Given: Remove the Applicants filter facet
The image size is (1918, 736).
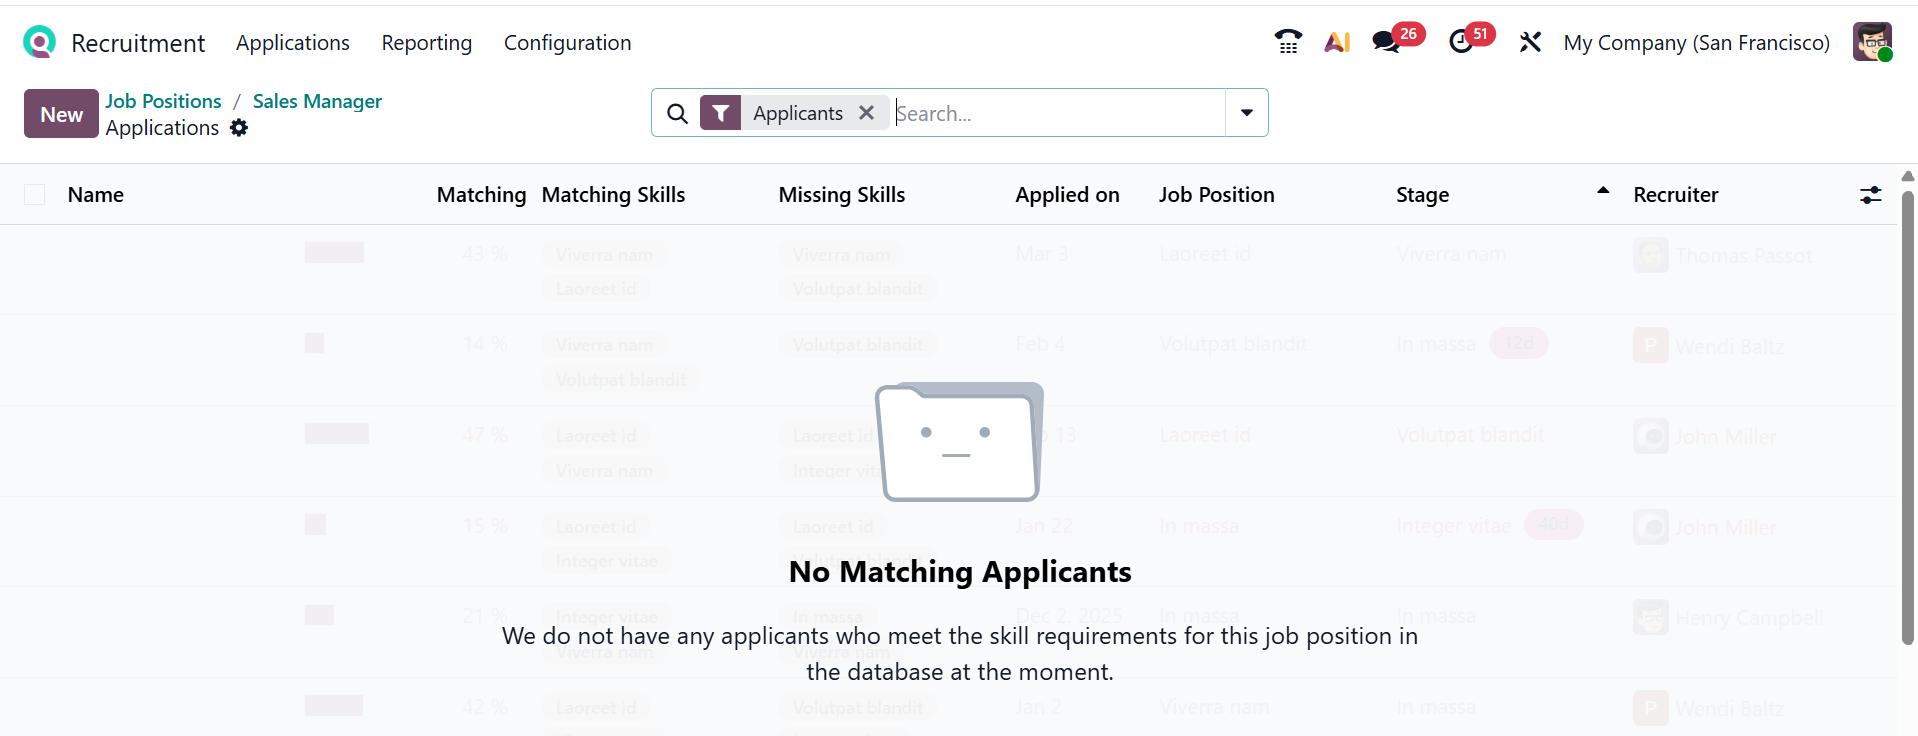Looking at the screenshot, I should 867,113.
